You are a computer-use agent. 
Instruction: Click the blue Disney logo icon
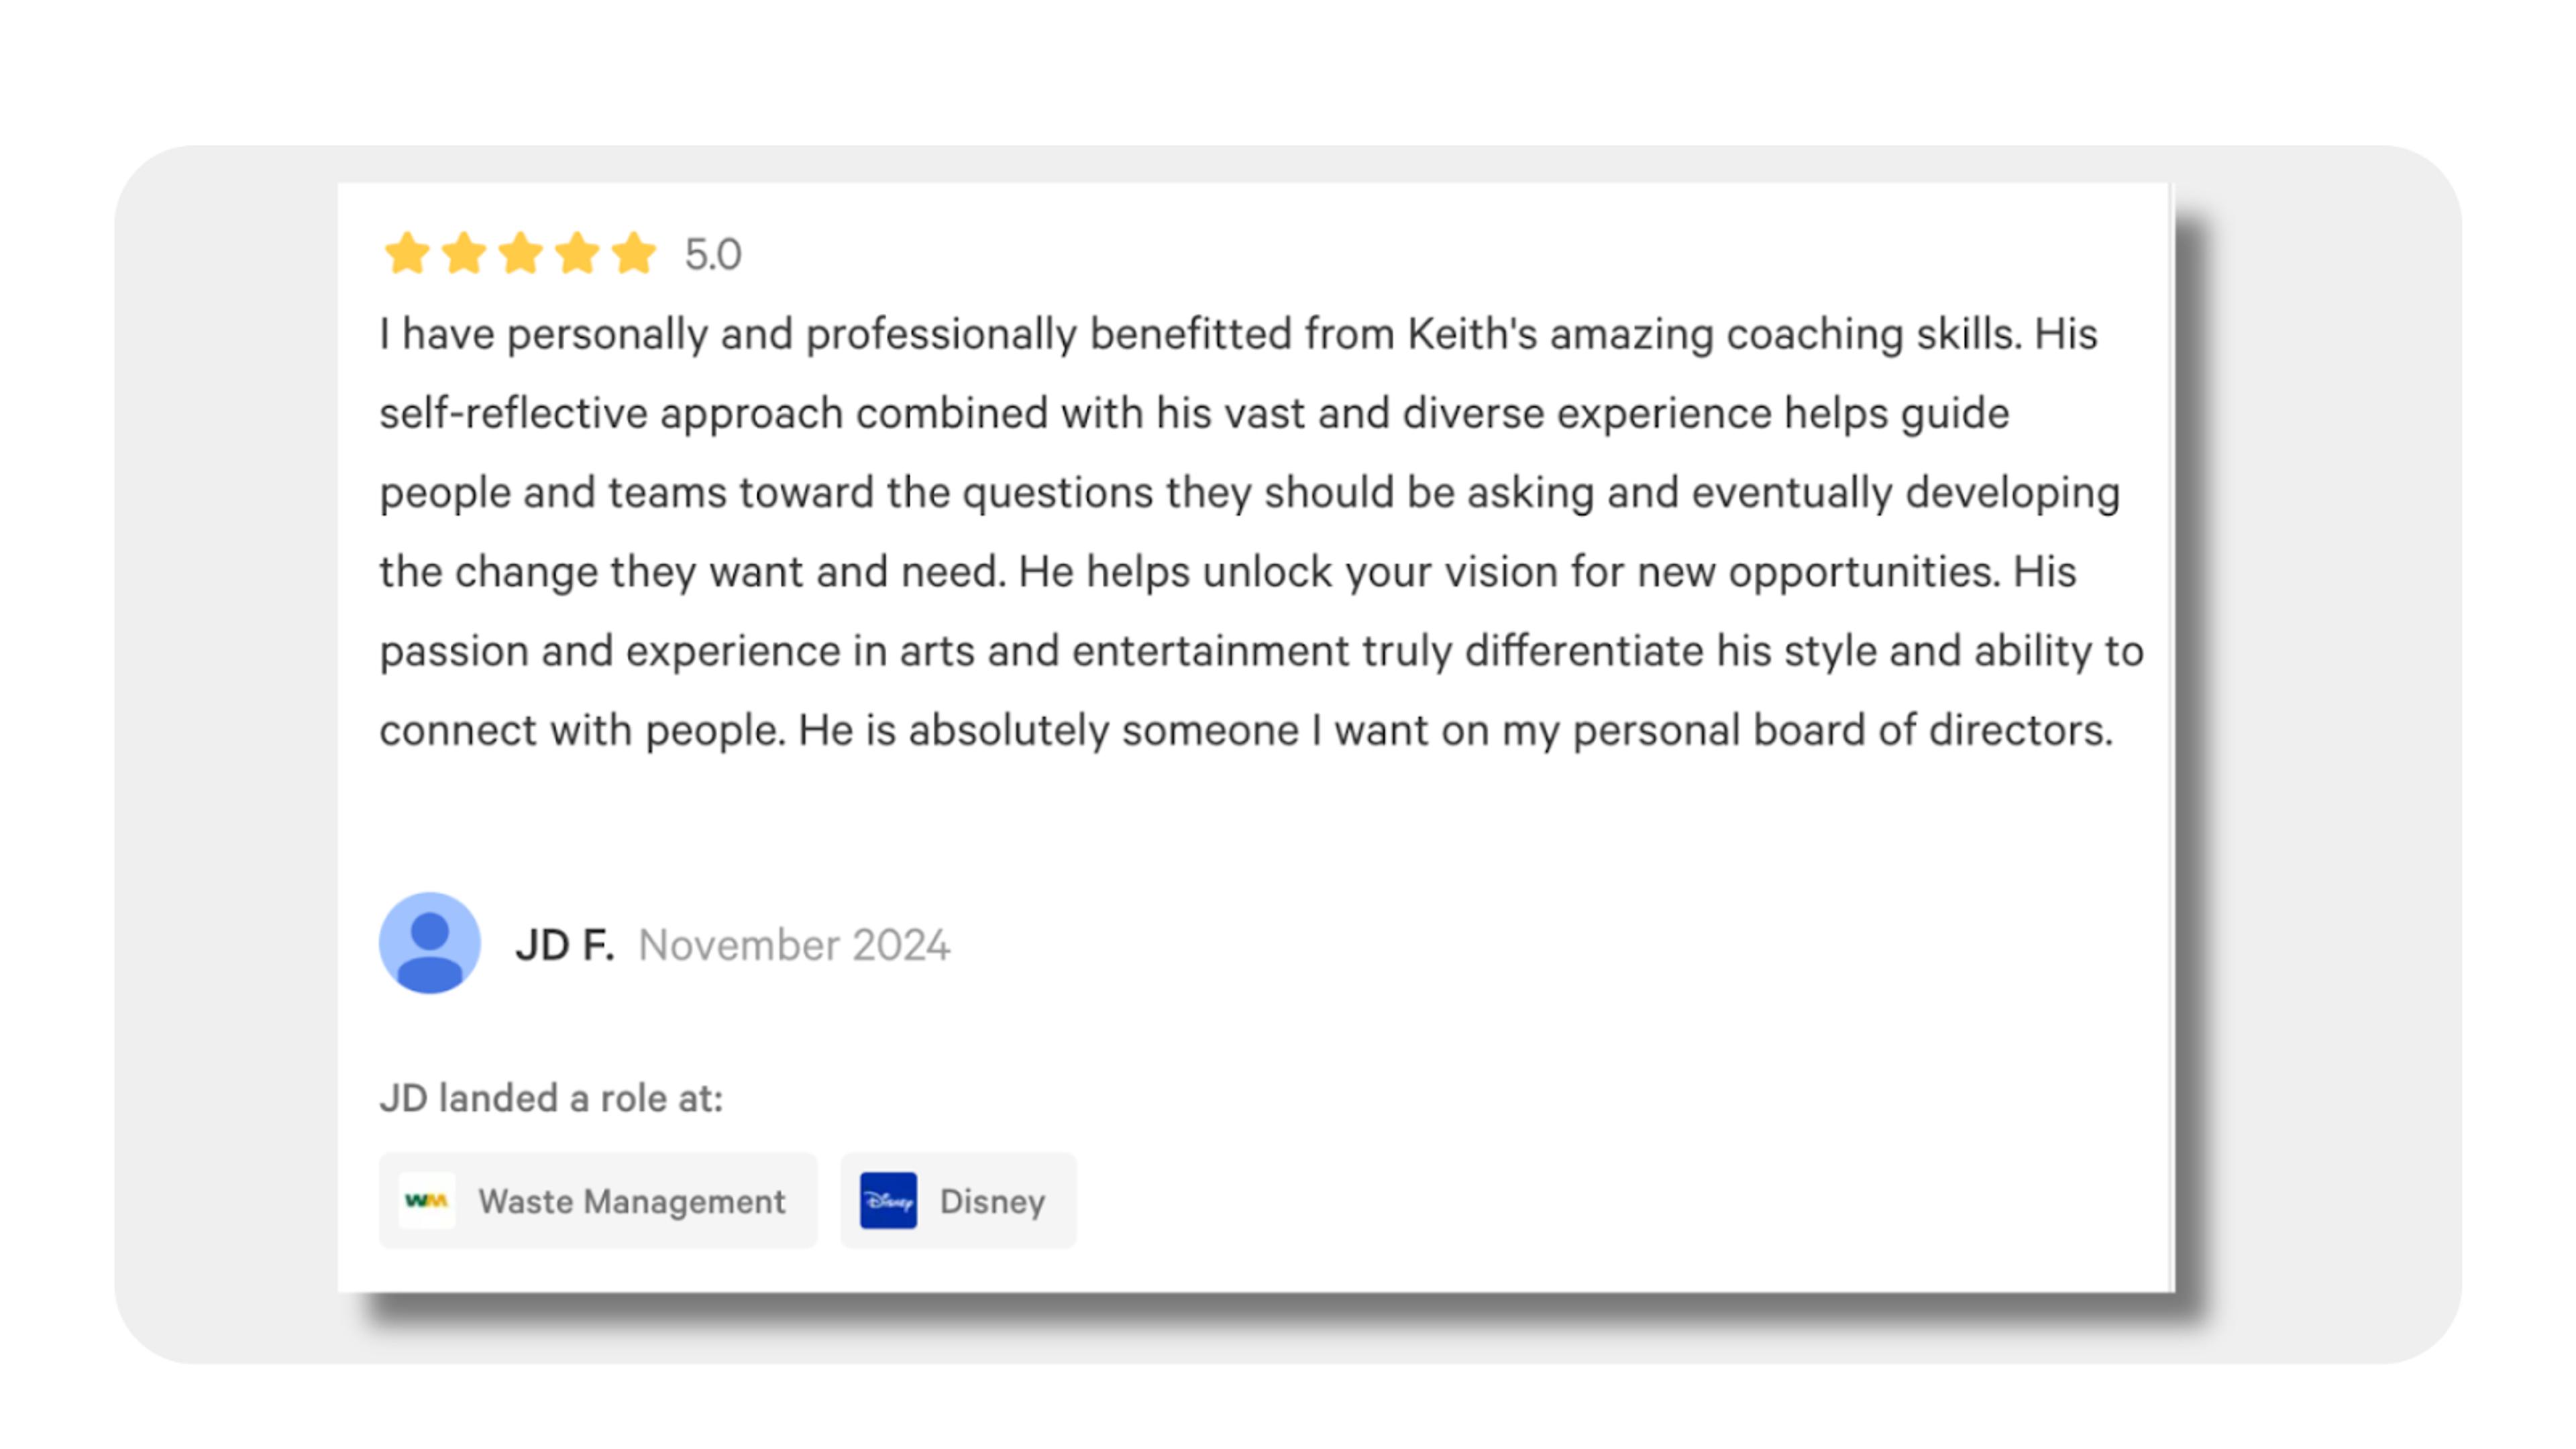[x=888, y=1200]
